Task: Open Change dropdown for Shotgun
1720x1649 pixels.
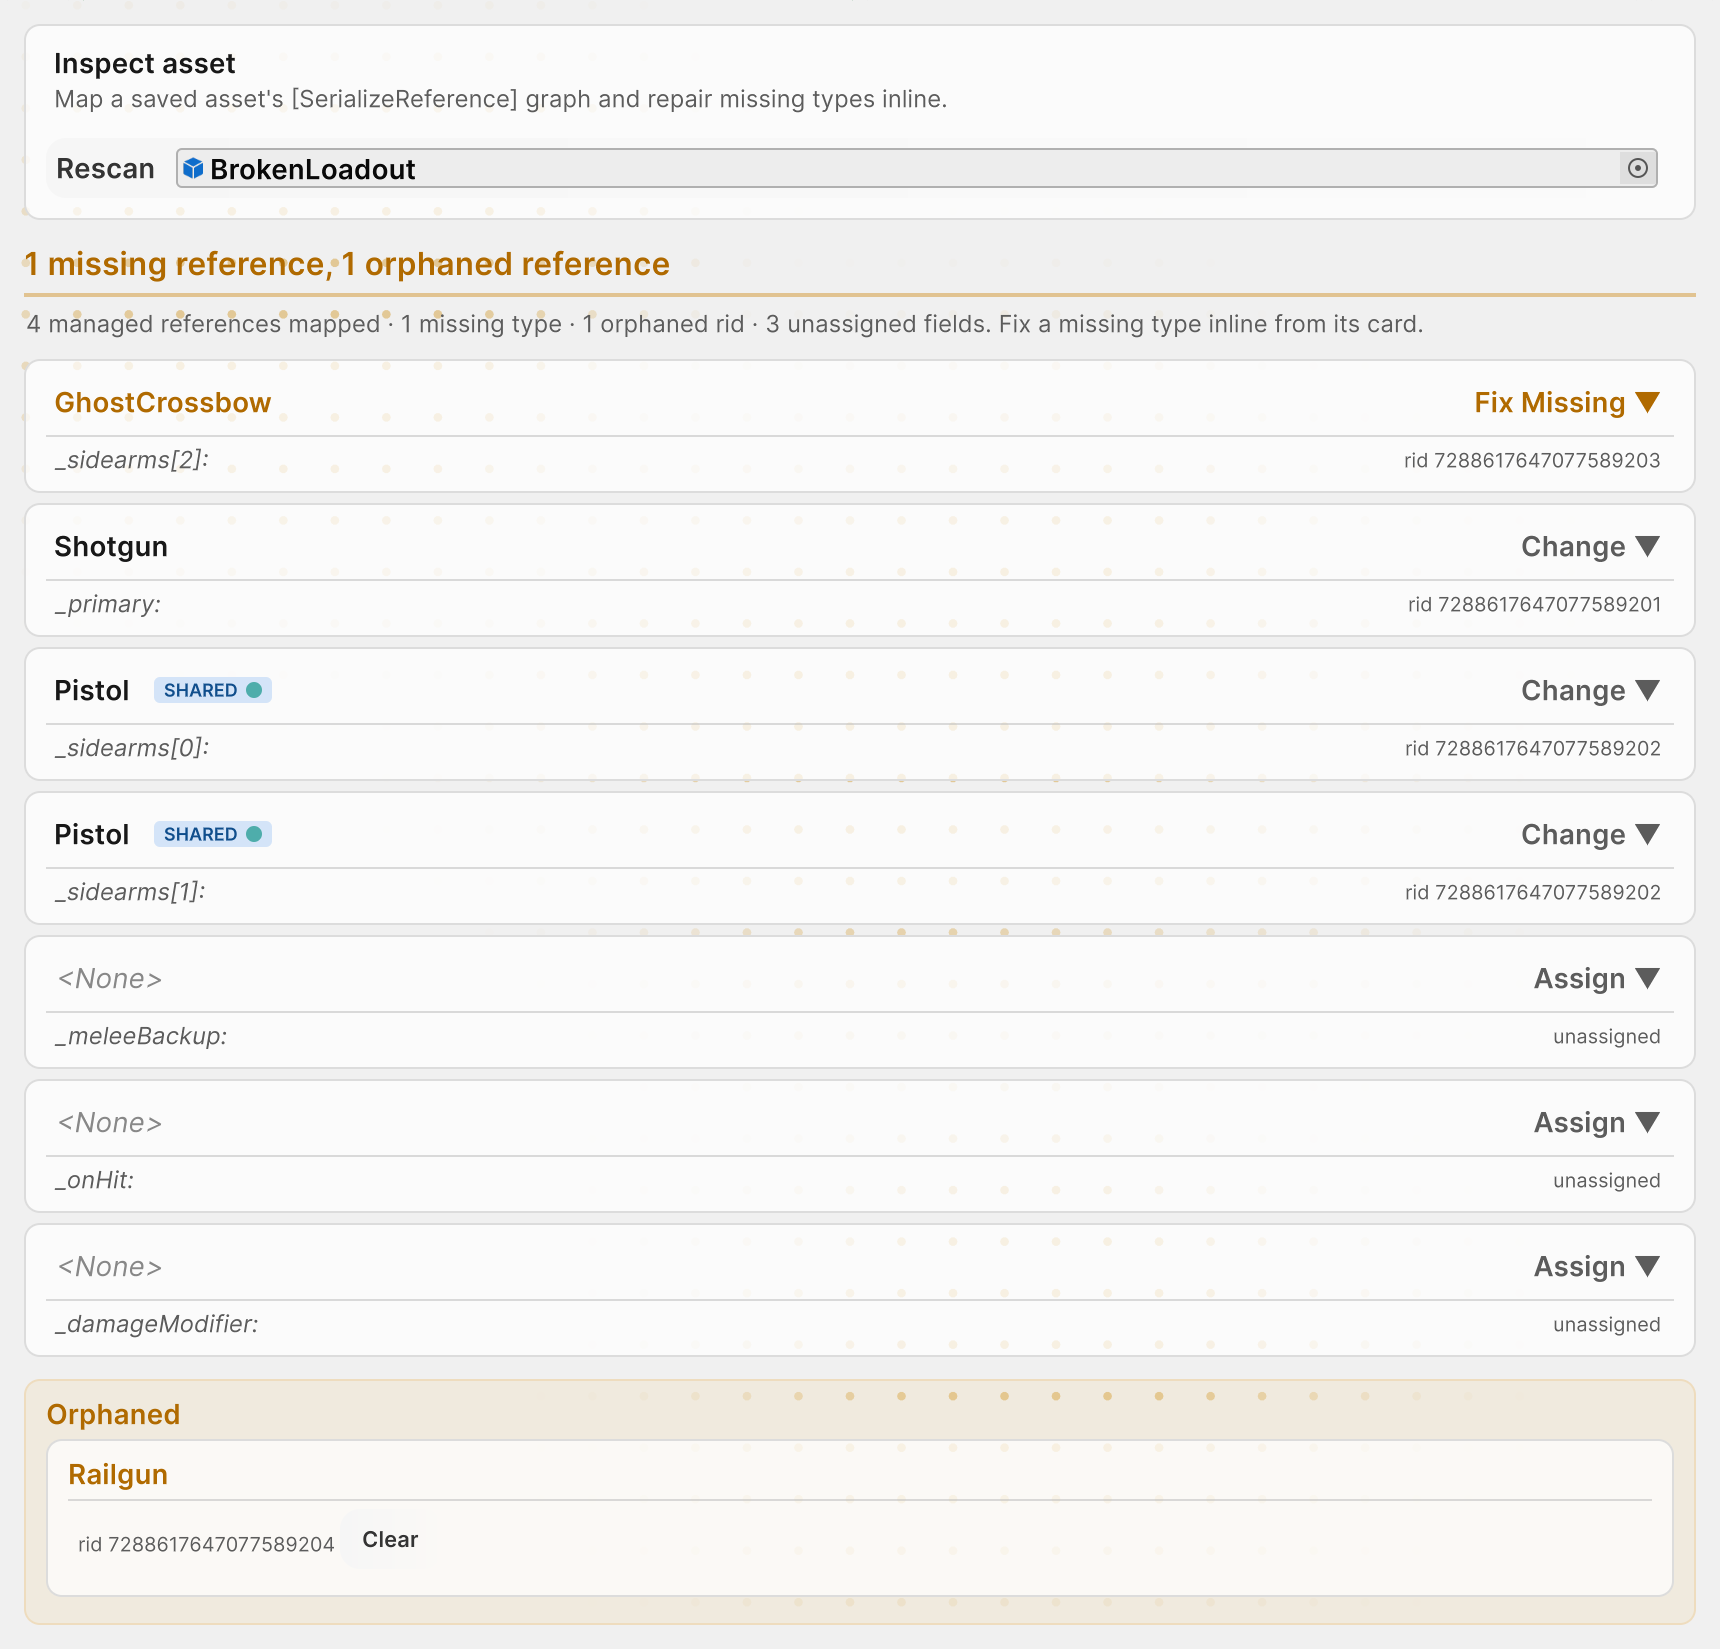Action: [x=1590, y=546]
